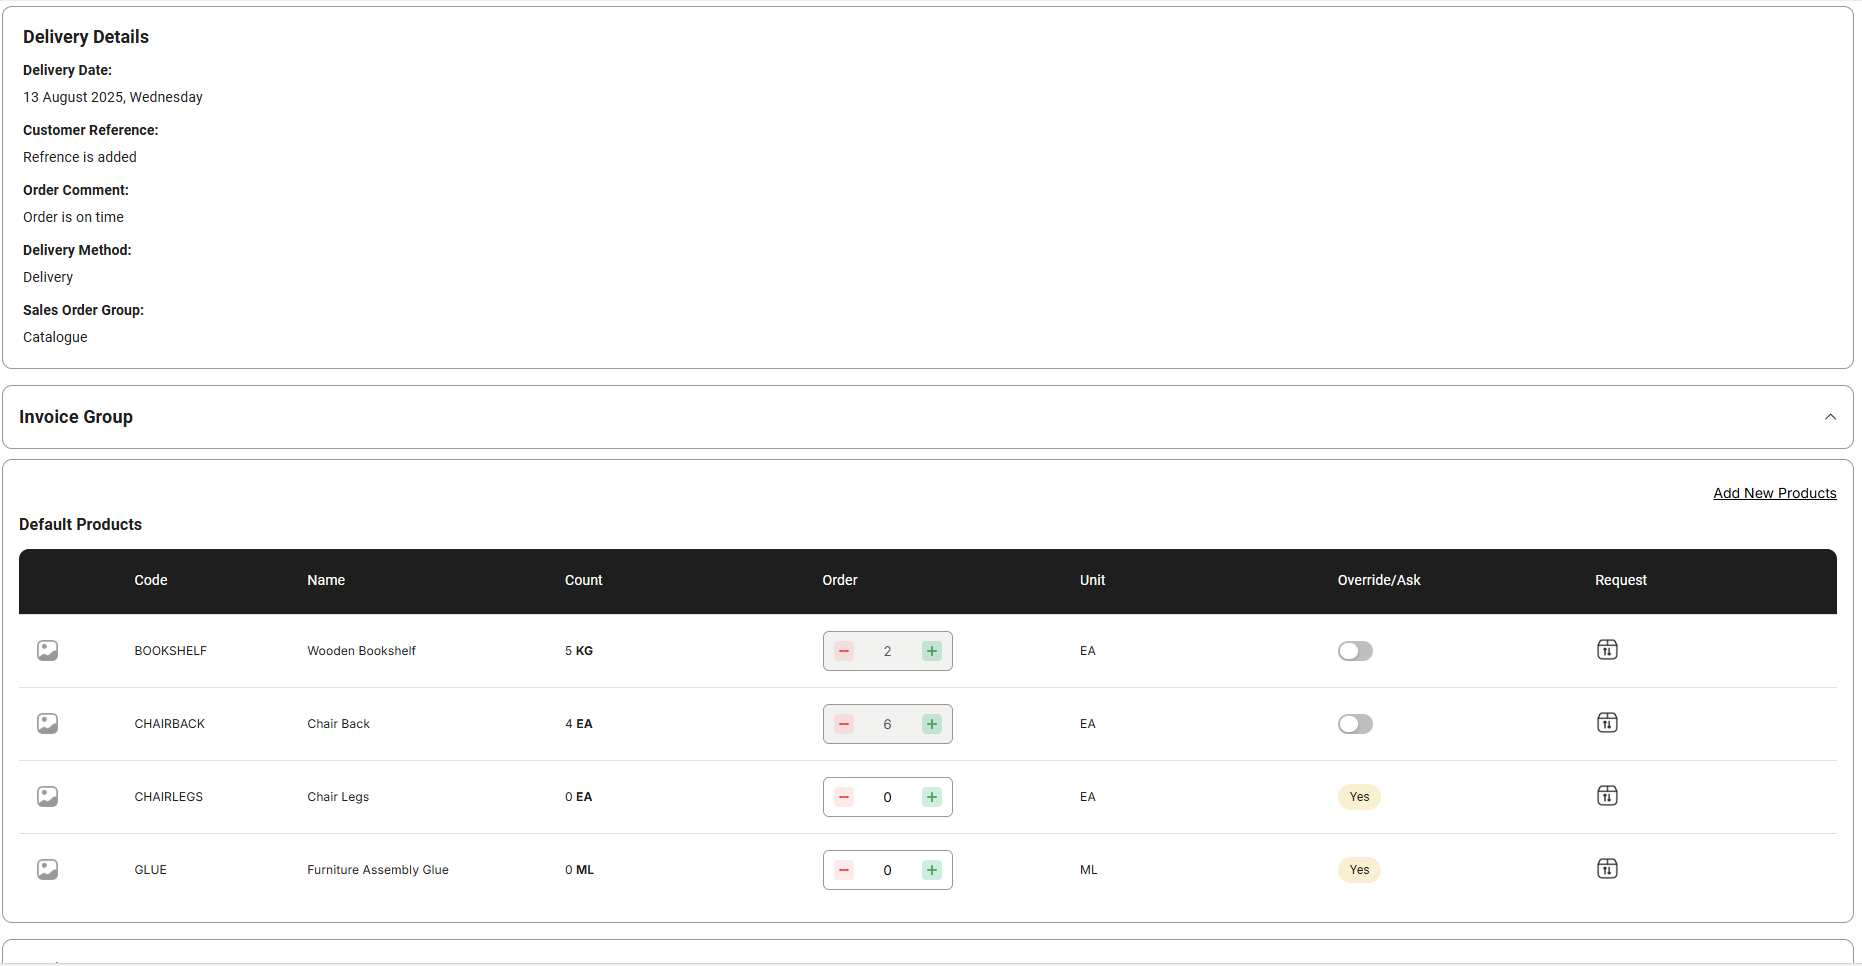Click the image icon for CHAIRLEGS row
1862x966 pixels.
click(47, 797)
